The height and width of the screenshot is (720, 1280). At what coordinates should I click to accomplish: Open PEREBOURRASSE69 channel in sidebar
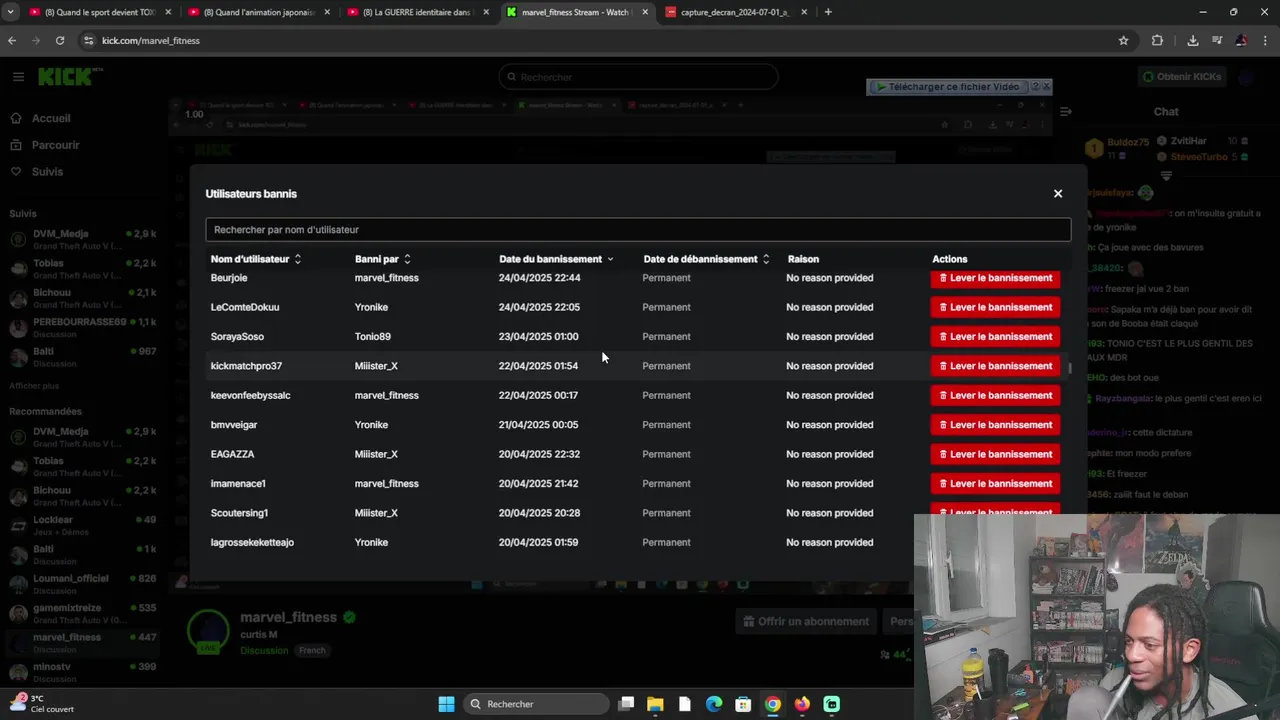coord(82,327)
